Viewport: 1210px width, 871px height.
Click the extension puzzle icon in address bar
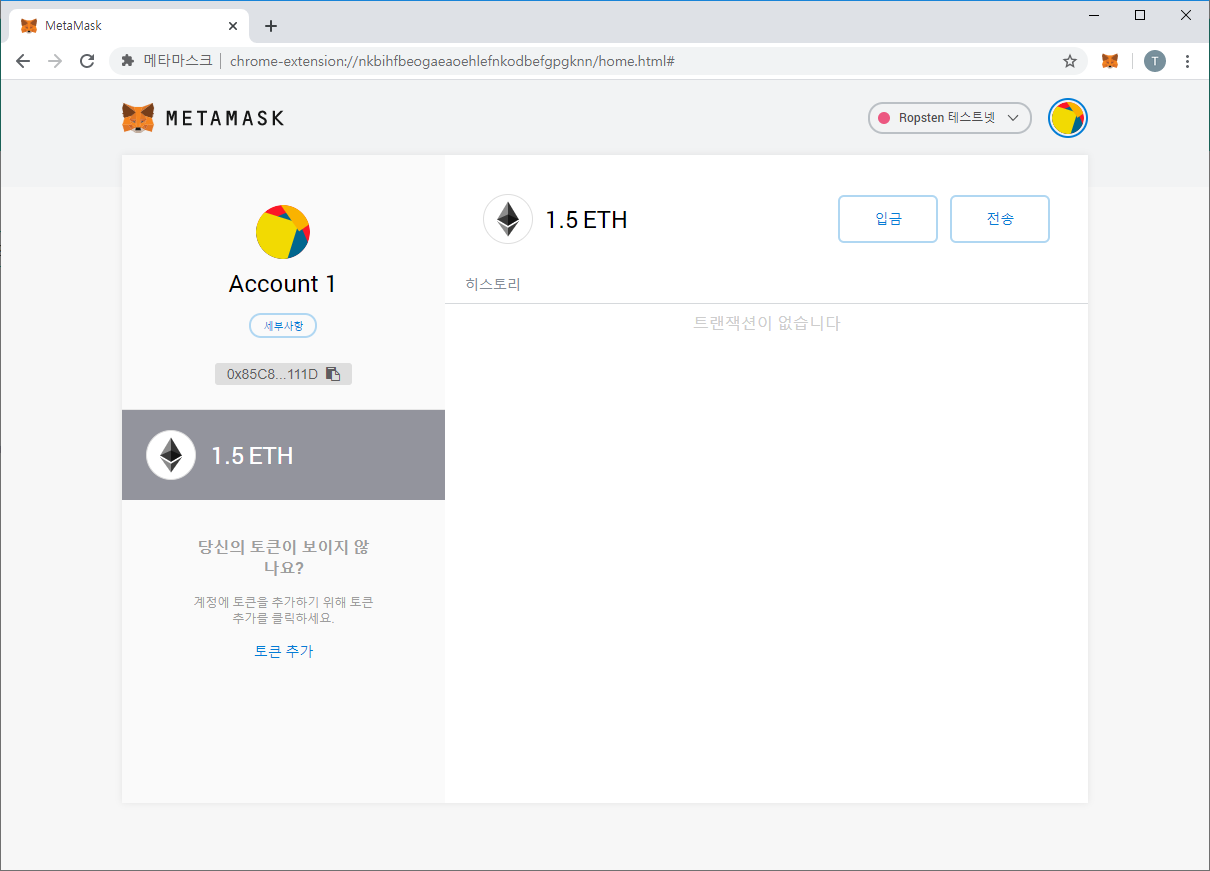128,61
